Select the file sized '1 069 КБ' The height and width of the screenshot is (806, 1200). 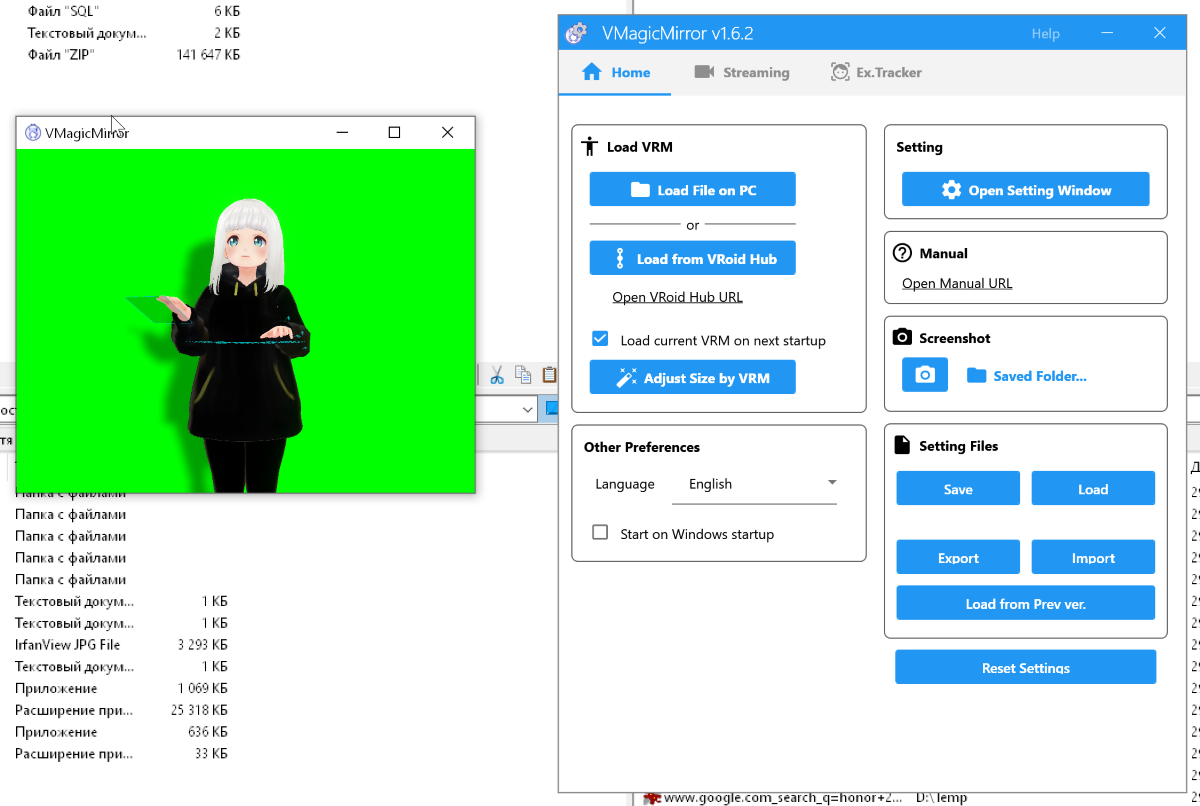point(202,688)
